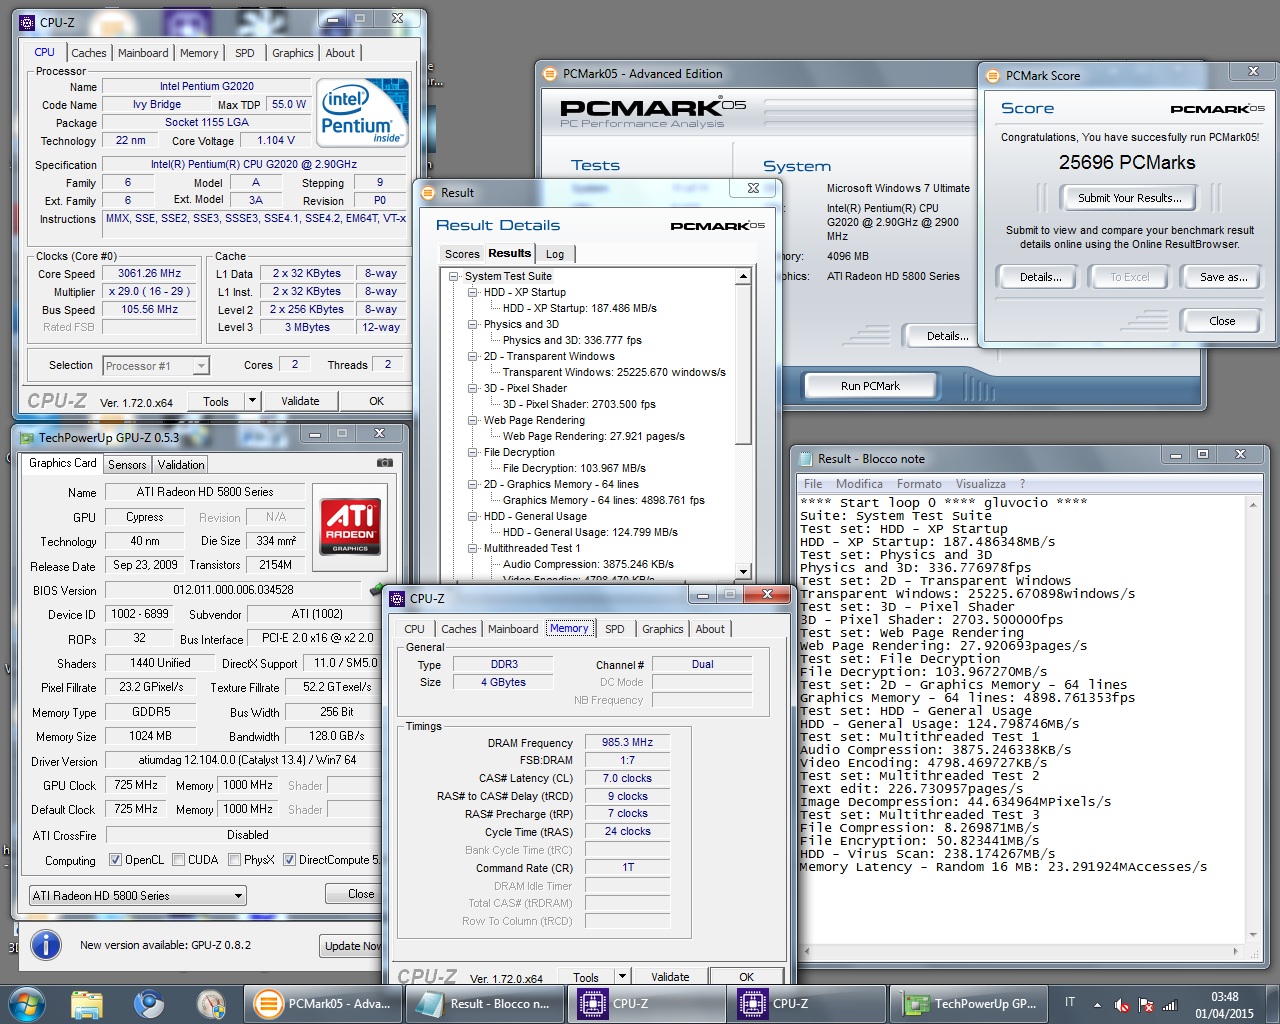The height and width of the screenshot is (1024, 1280).
Task: Open the Sensors tab in GPU-Z
Action: coord(127,464)
